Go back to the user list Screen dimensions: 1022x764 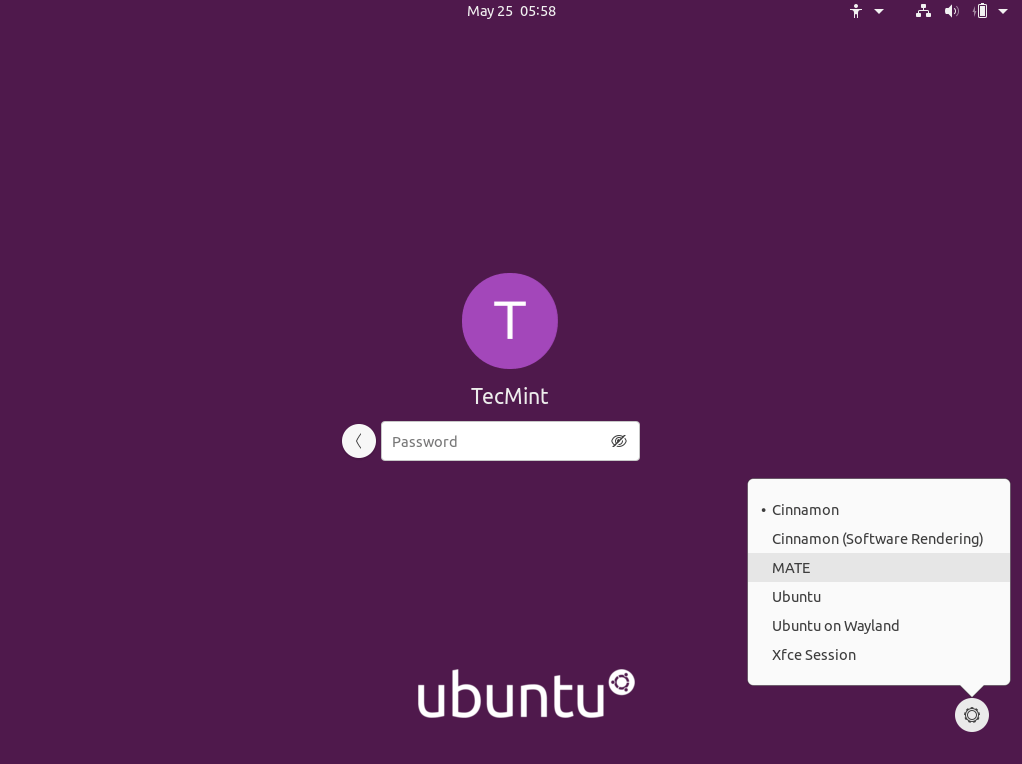coord(358,441)
